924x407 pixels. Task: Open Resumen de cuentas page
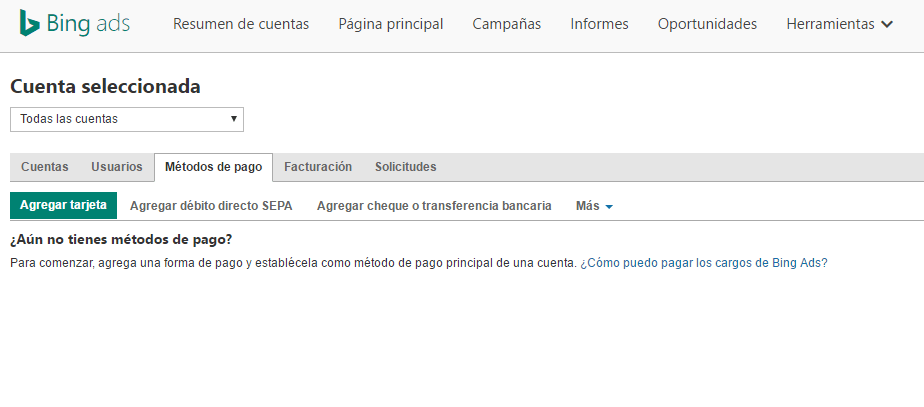click(241, 24)
